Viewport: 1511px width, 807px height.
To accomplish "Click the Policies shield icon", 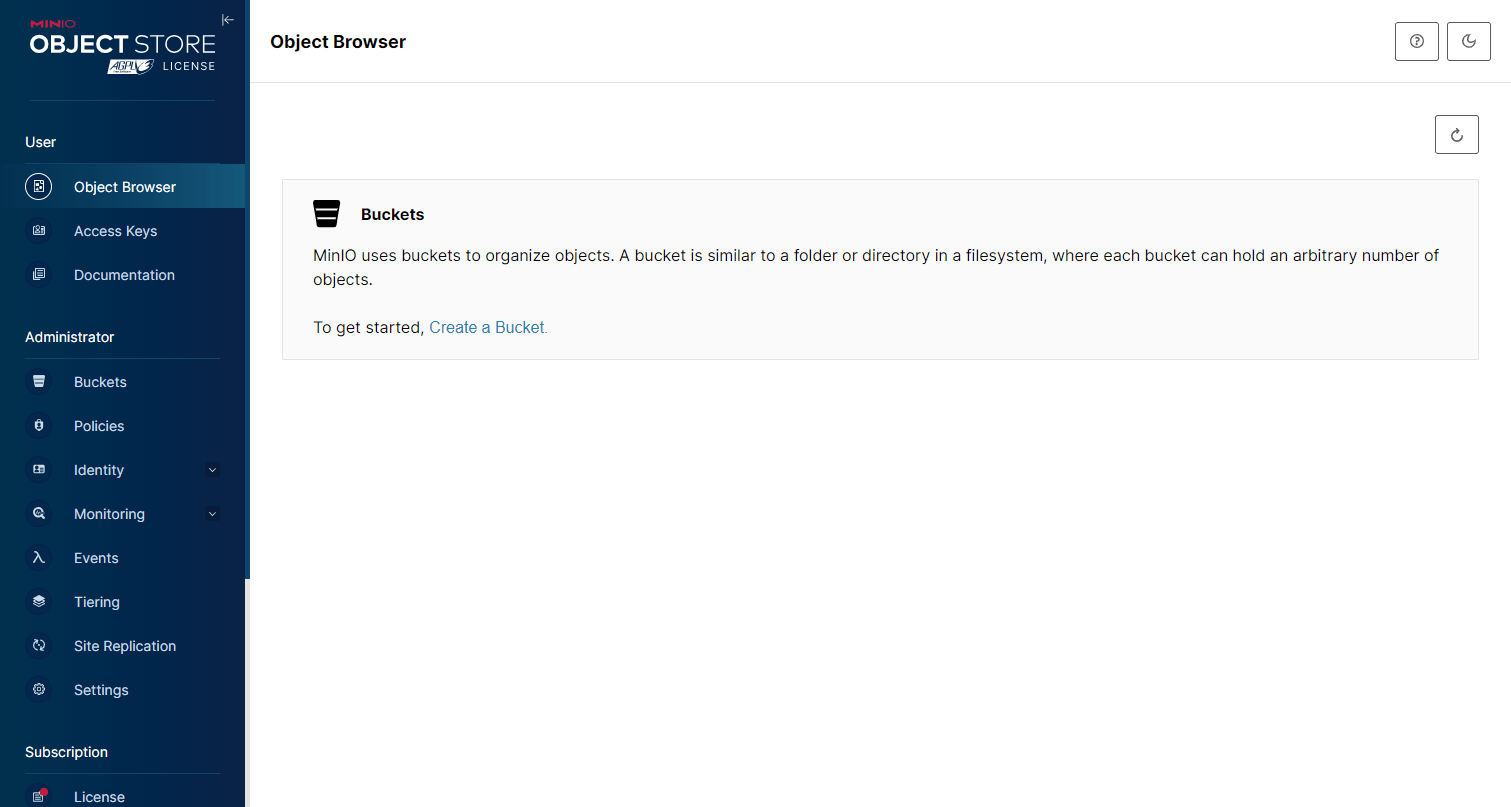I will click(x=38, y=426).
